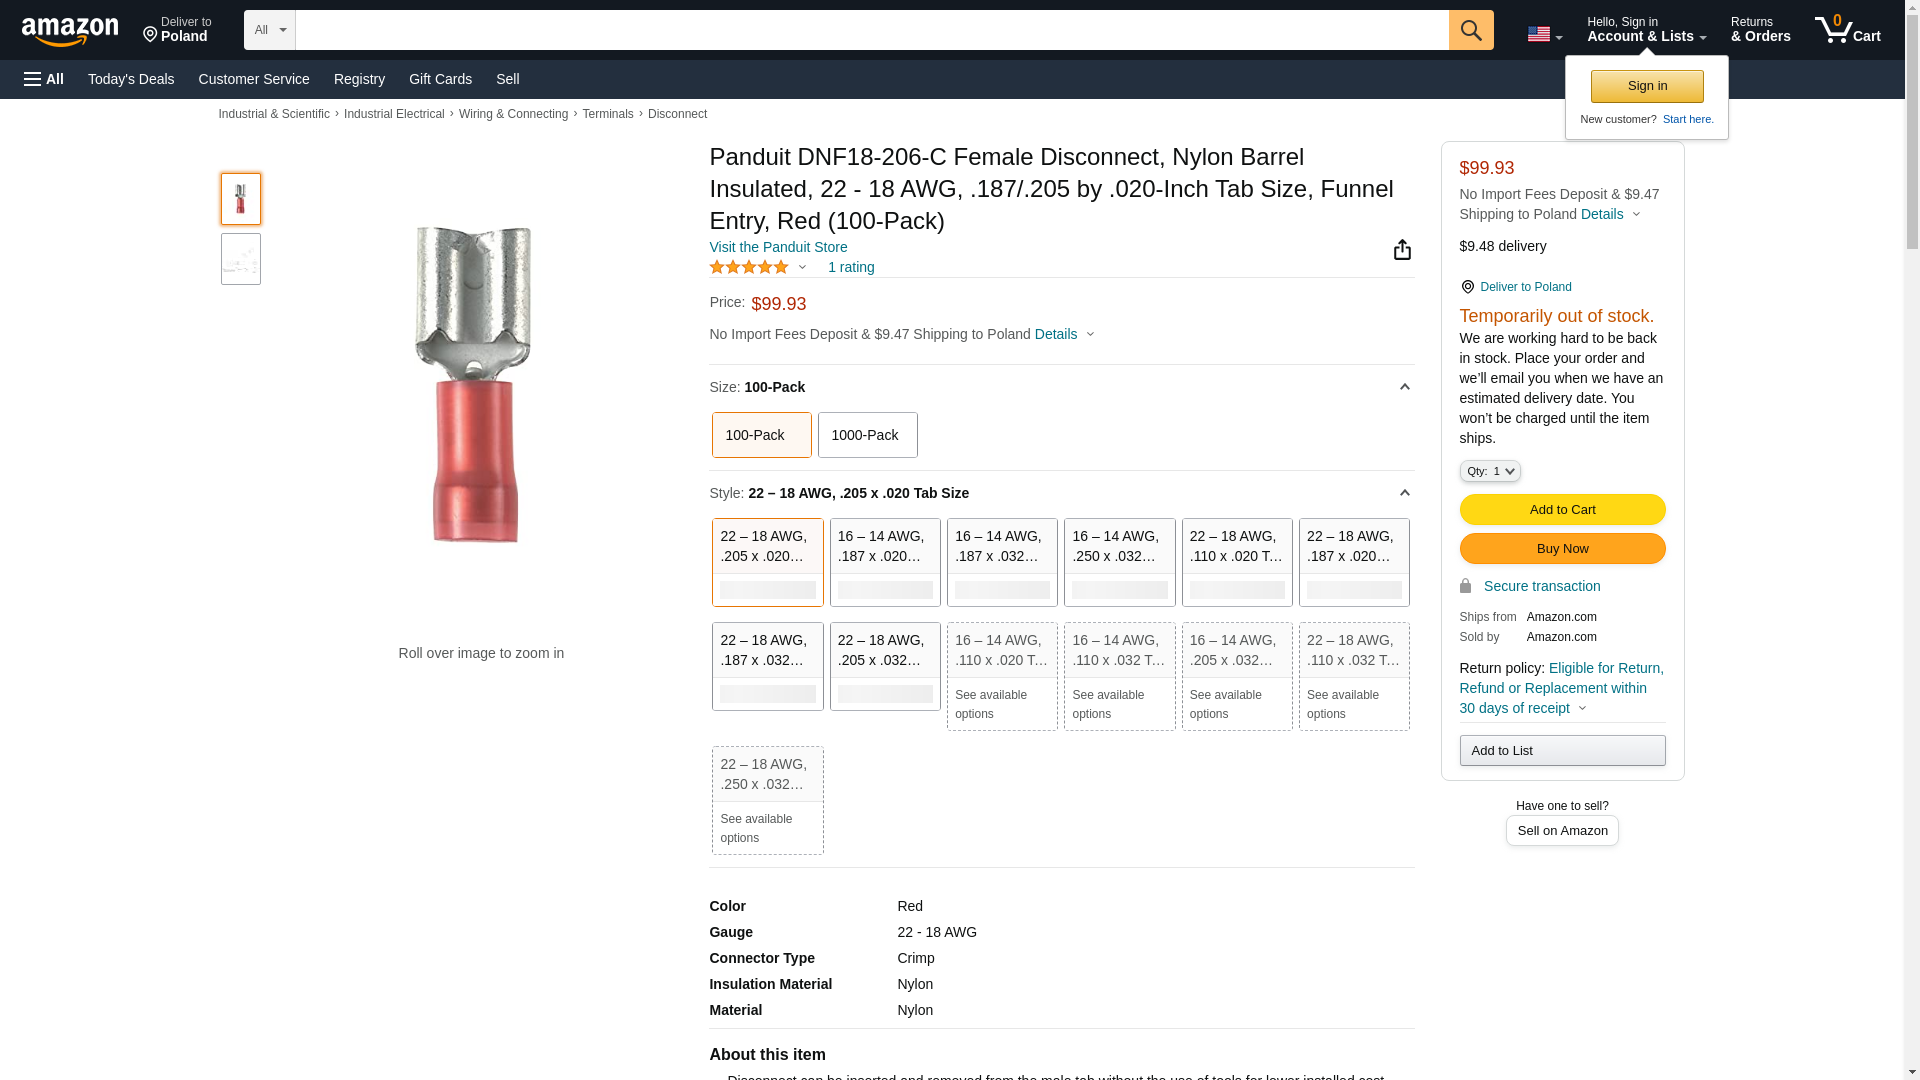The height and width of the screenshot is (1080, 1920).
Task: Open the Qty quantity dropdown
Action: pyautogui.click(x=1489, y=471)
